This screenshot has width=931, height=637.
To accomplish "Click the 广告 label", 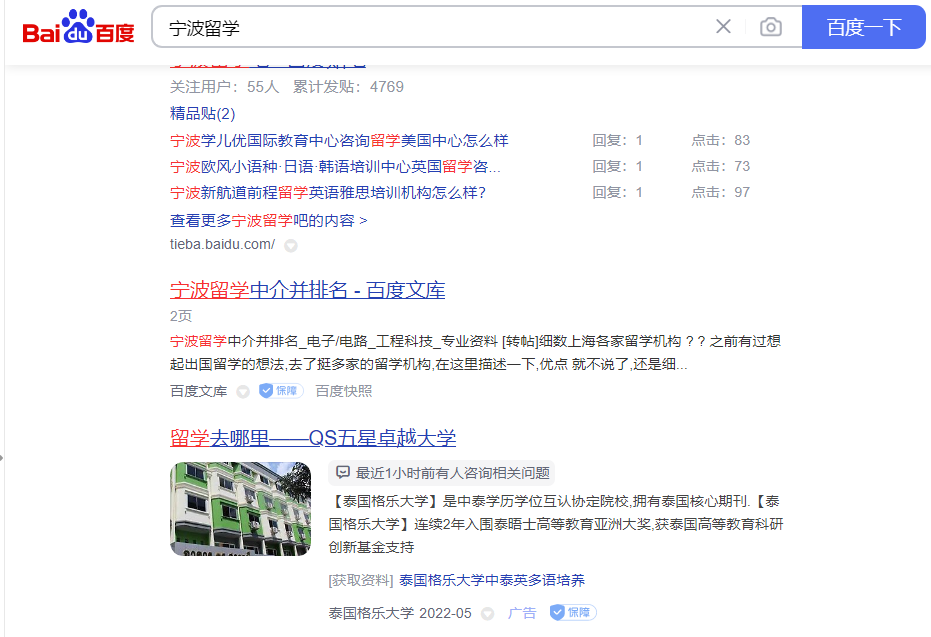I will 521,613.
